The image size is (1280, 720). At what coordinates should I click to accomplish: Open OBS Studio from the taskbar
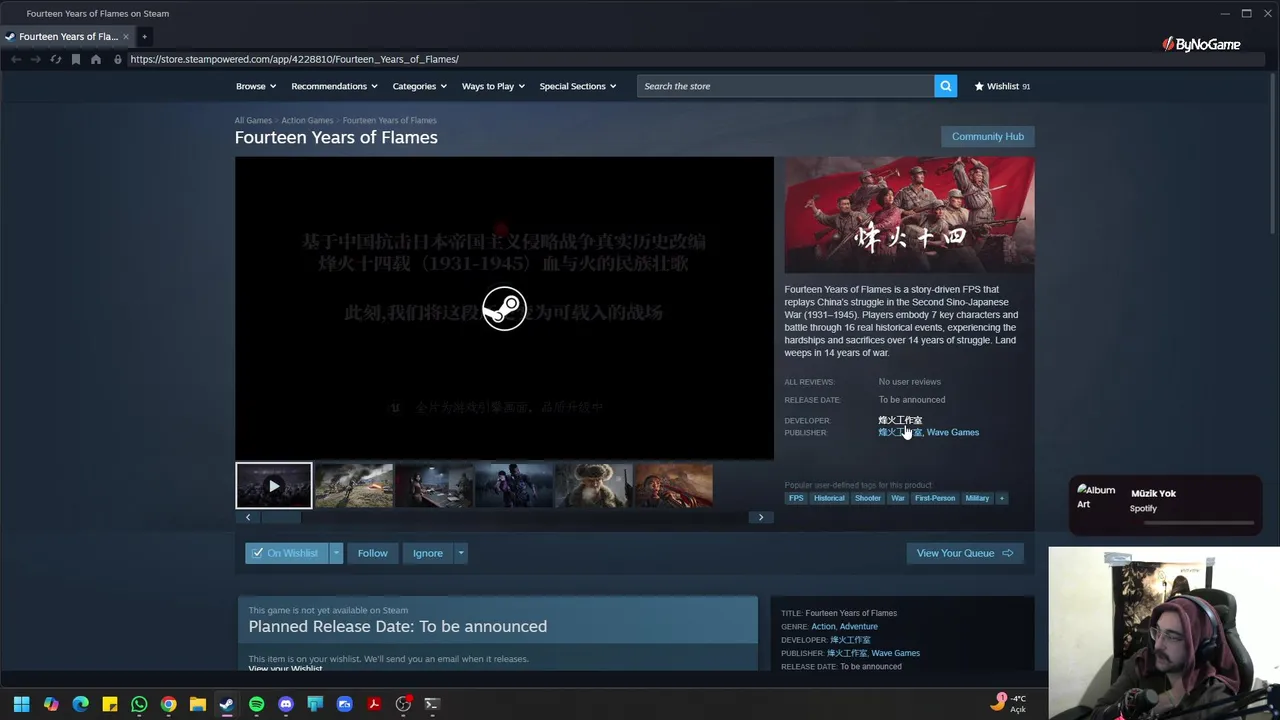point(403,704)
